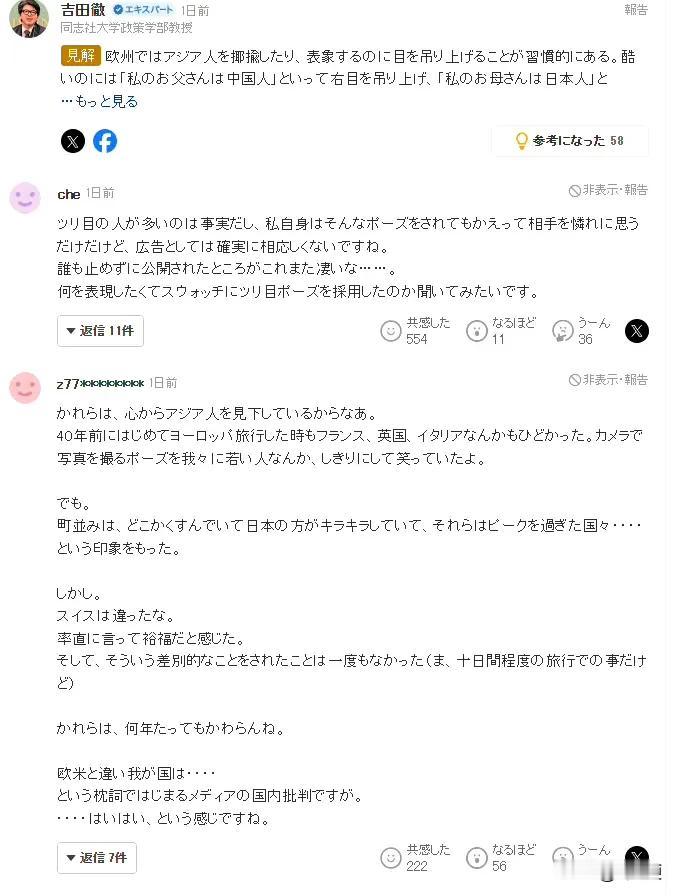Expand 返信 11件 replies
The height and width of the screenshot is (896, 677).
[100, 331]
